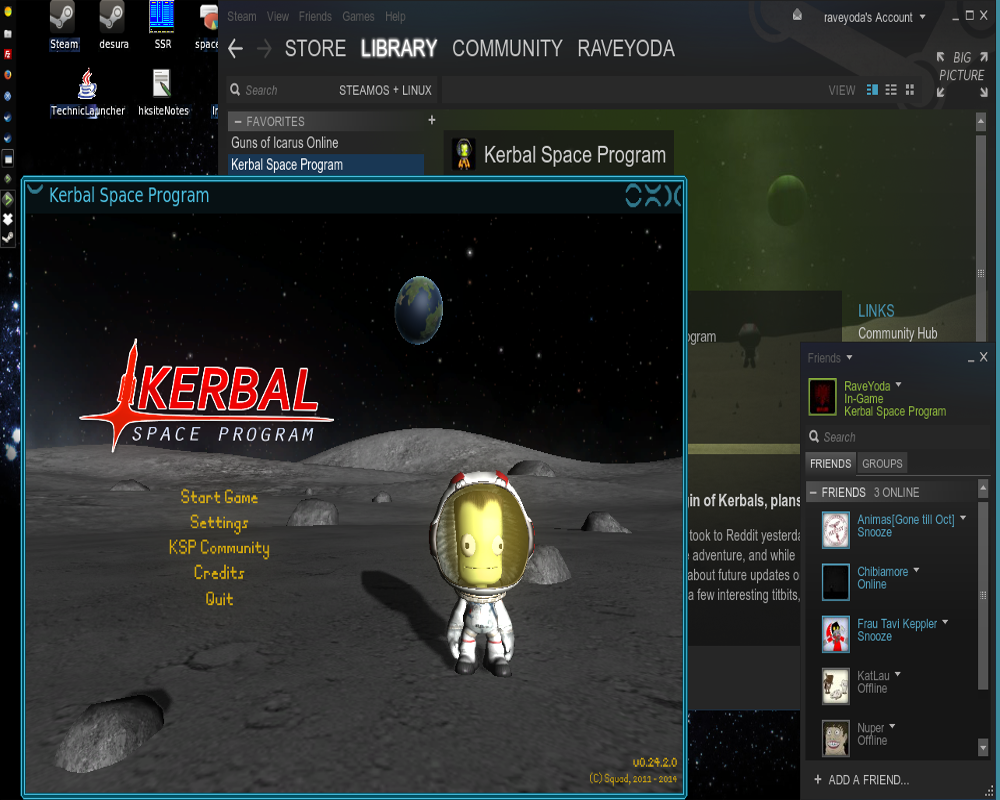Click the Kerbal Space Program game icon in library
Screen dimensions: 1000x800
[x=464, y=154]
